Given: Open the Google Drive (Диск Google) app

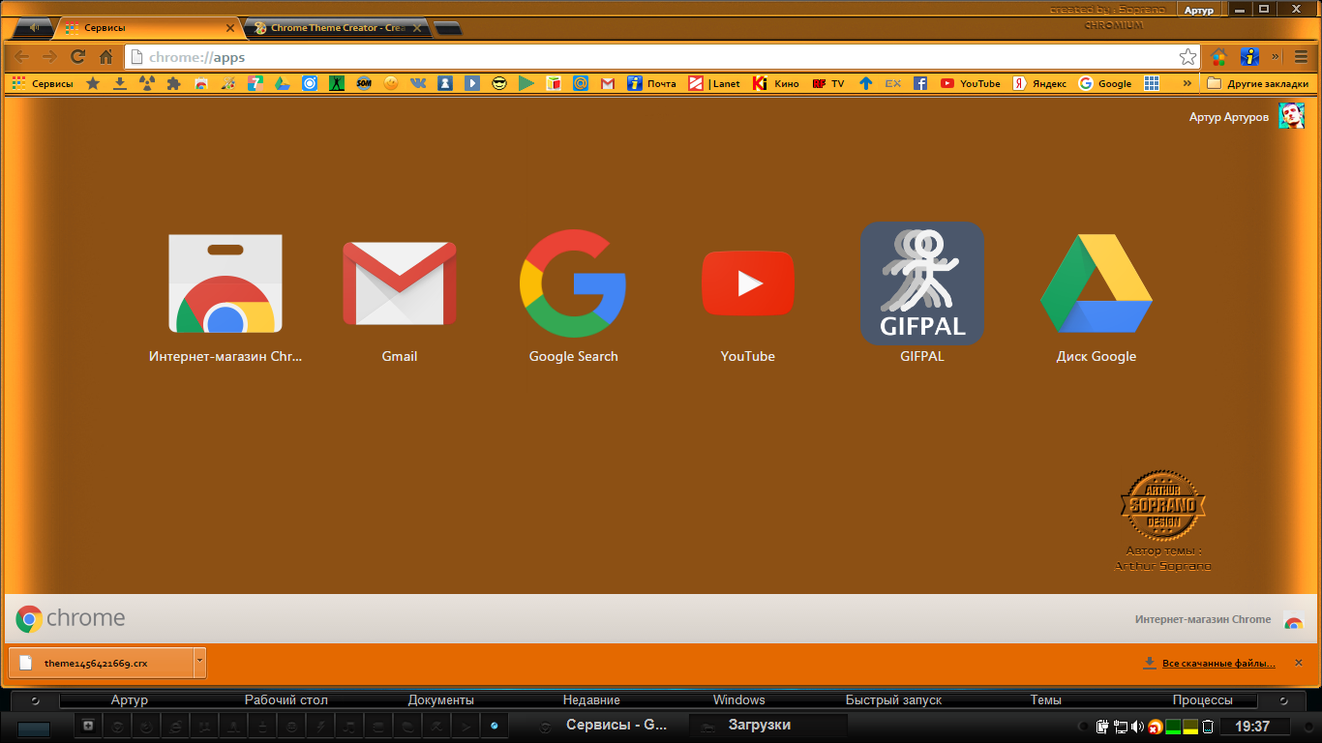Looking at the screenshot, I should 1096,284.
